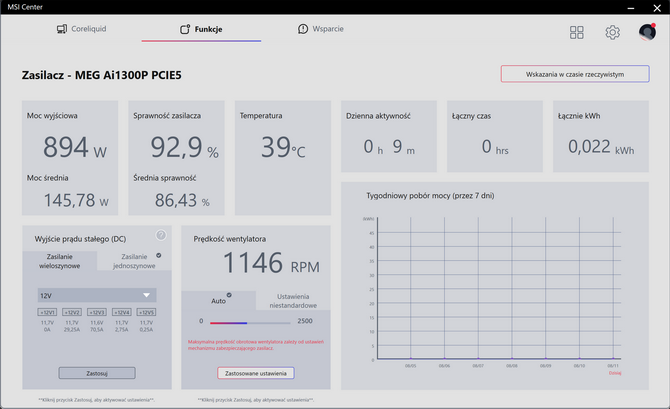Choose Ustawienia niestandardowe fan mode
This screenshot has width=670, height=409.
click(x=293, y=301)
